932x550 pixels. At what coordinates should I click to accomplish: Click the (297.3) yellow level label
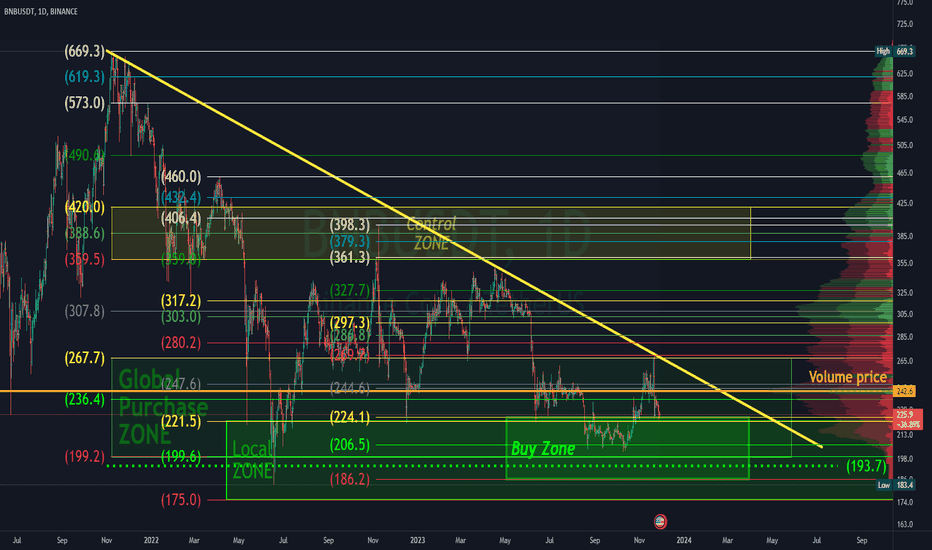tap(350, 322)
